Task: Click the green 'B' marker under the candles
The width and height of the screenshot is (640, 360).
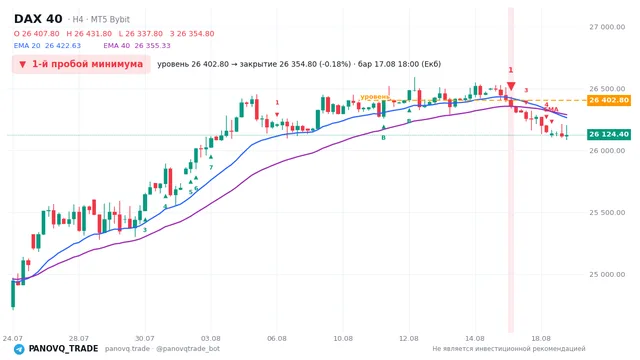Action: click(x=383, y=138)
